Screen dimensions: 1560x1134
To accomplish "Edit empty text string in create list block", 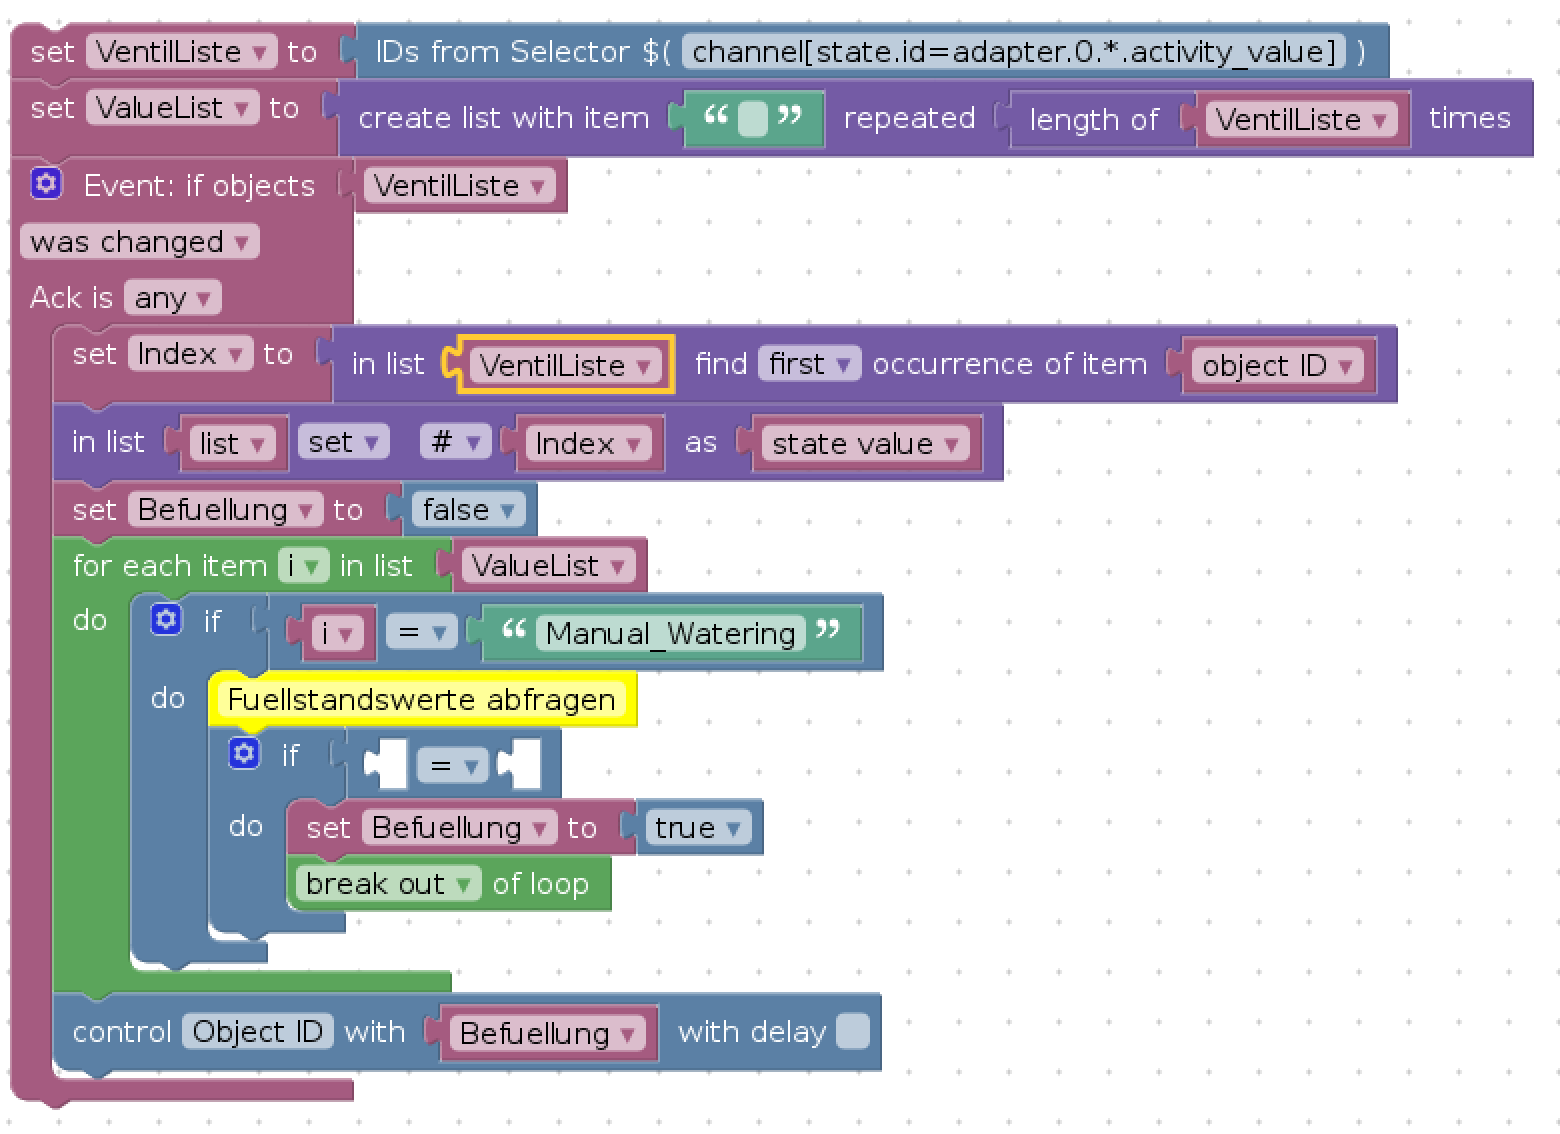I will coord(753,120).
